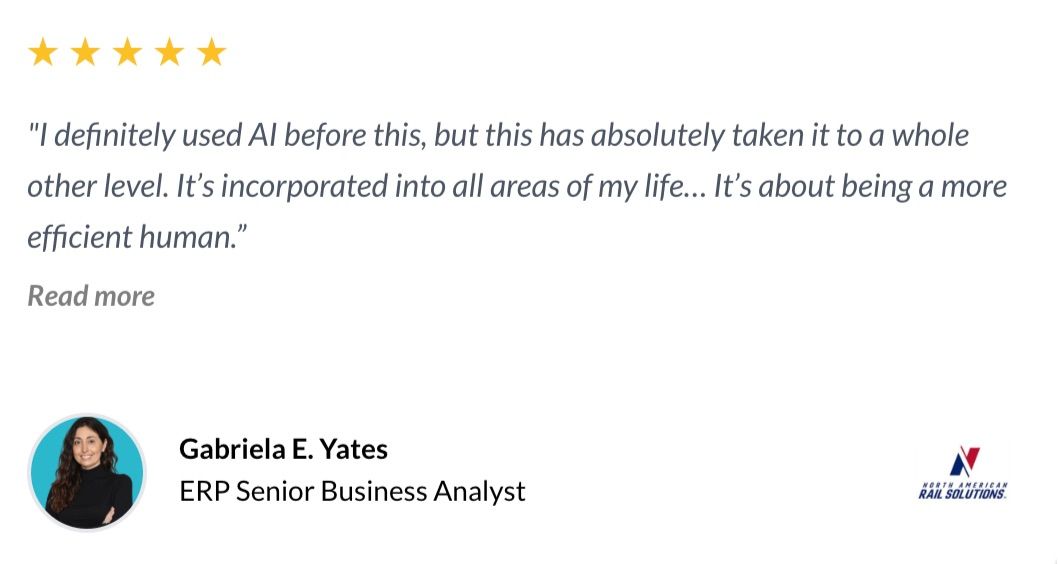Image resolution: width=1058 pixels, height=564 pixels.
Task: Click the phrase "efficient human." in the quote
Action: tap(137, 237)
